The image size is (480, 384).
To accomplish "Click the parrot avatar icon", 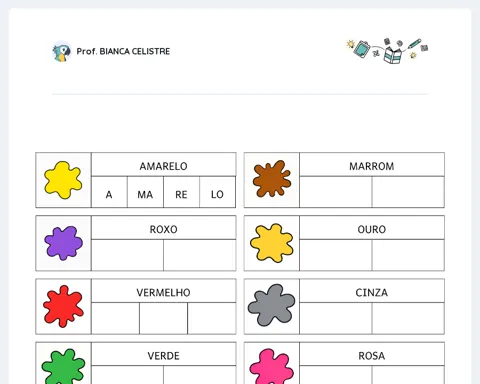I will click(x=62, y=52).
